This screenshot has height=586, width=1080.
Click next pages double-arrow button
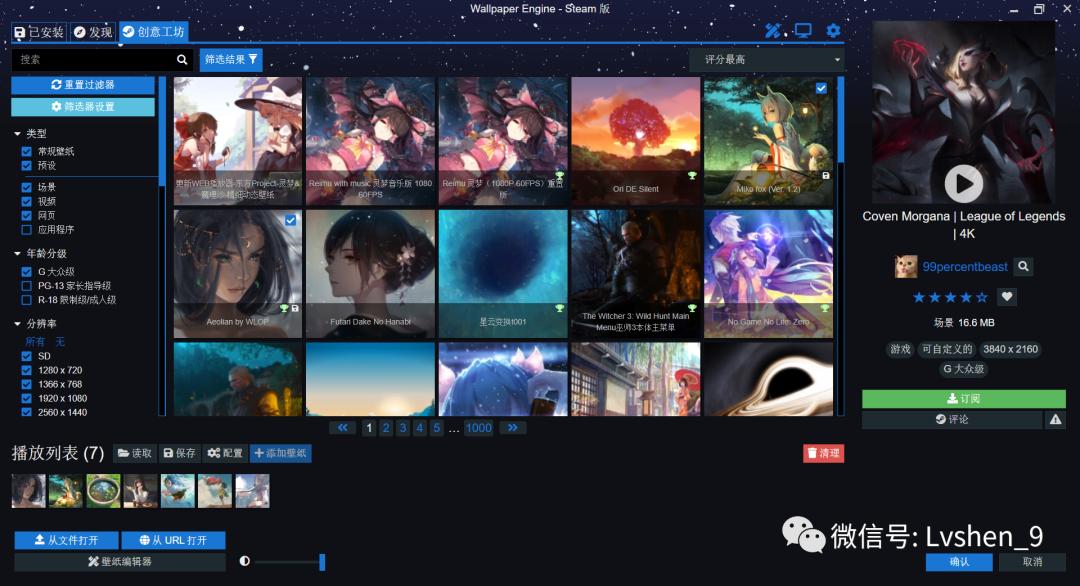pos(512,428)
